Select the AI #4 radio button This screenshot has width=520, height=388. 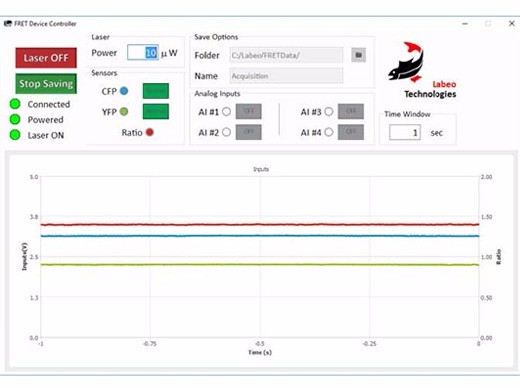329,132
